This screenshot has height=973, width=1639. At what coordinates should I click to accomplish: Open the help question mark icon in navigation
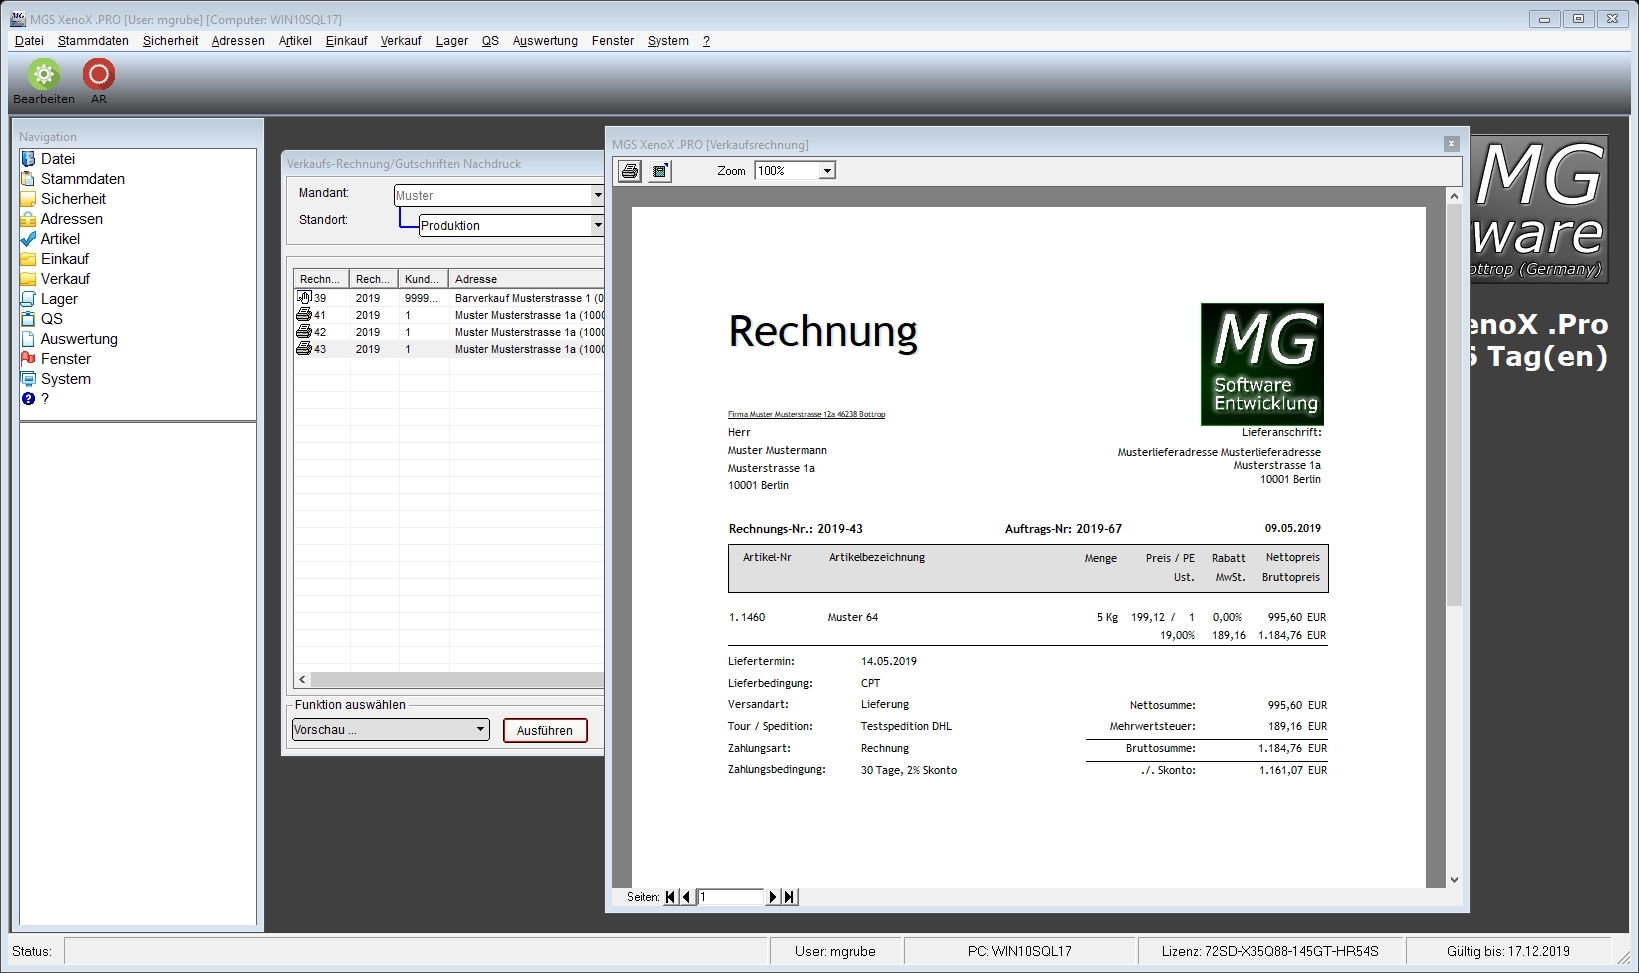(x=28, y=399)
